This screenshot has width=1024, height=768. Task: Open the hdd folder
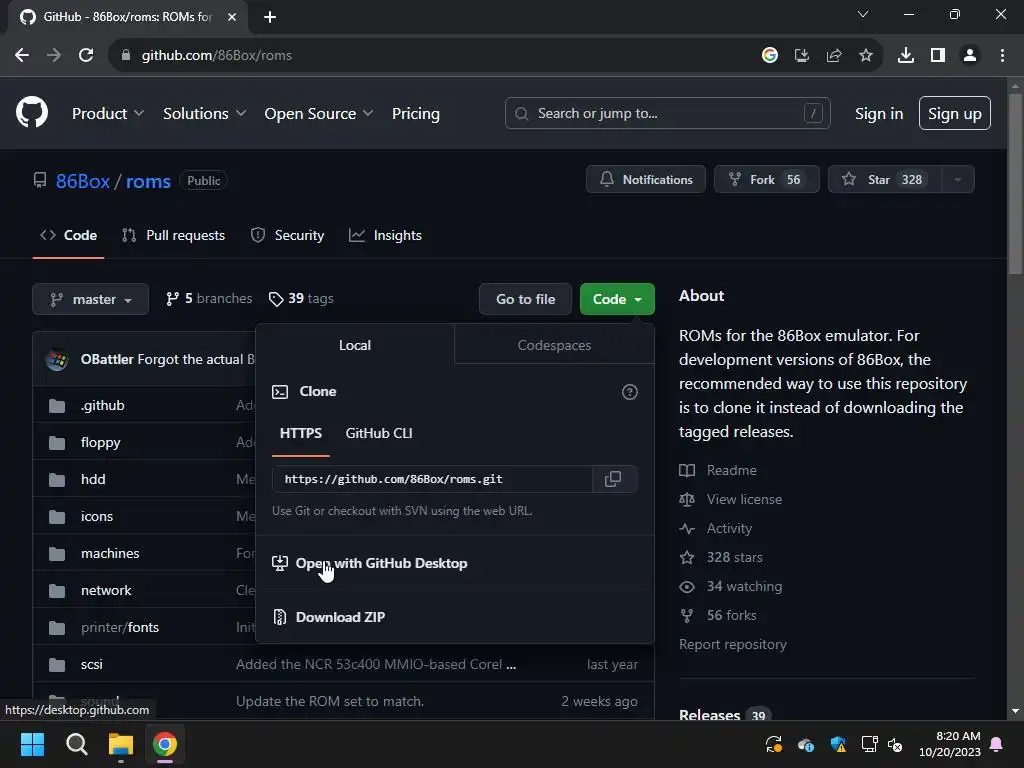[93, 479]
